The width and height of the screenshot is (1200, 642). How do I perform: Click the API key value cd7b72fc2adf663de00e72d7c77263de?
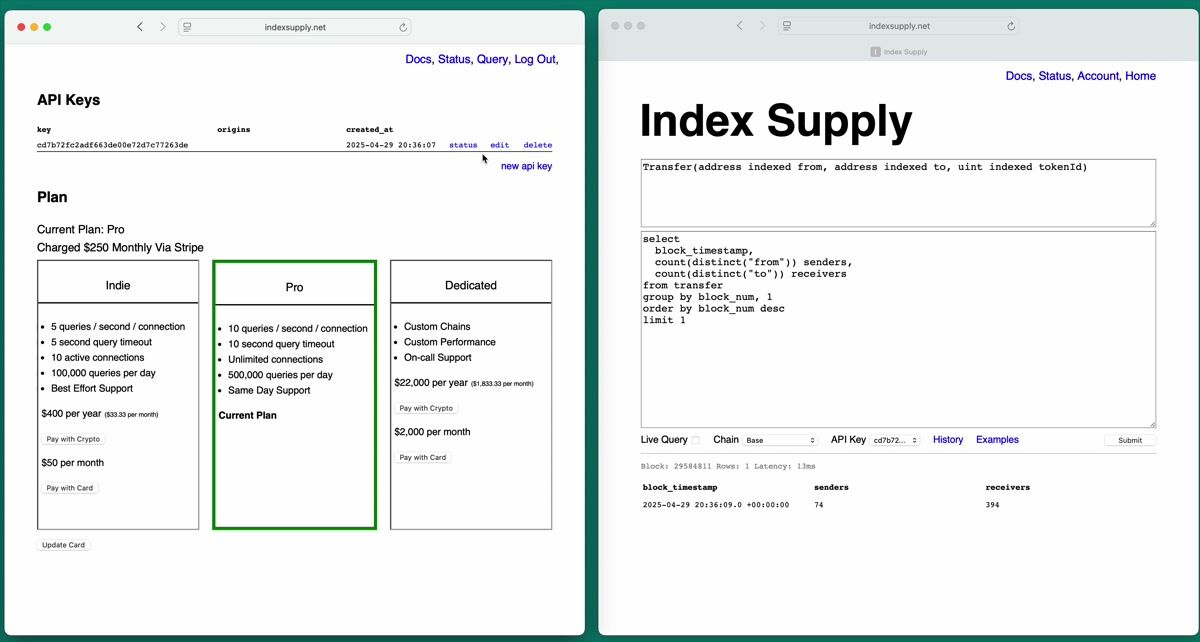(112, 145)
